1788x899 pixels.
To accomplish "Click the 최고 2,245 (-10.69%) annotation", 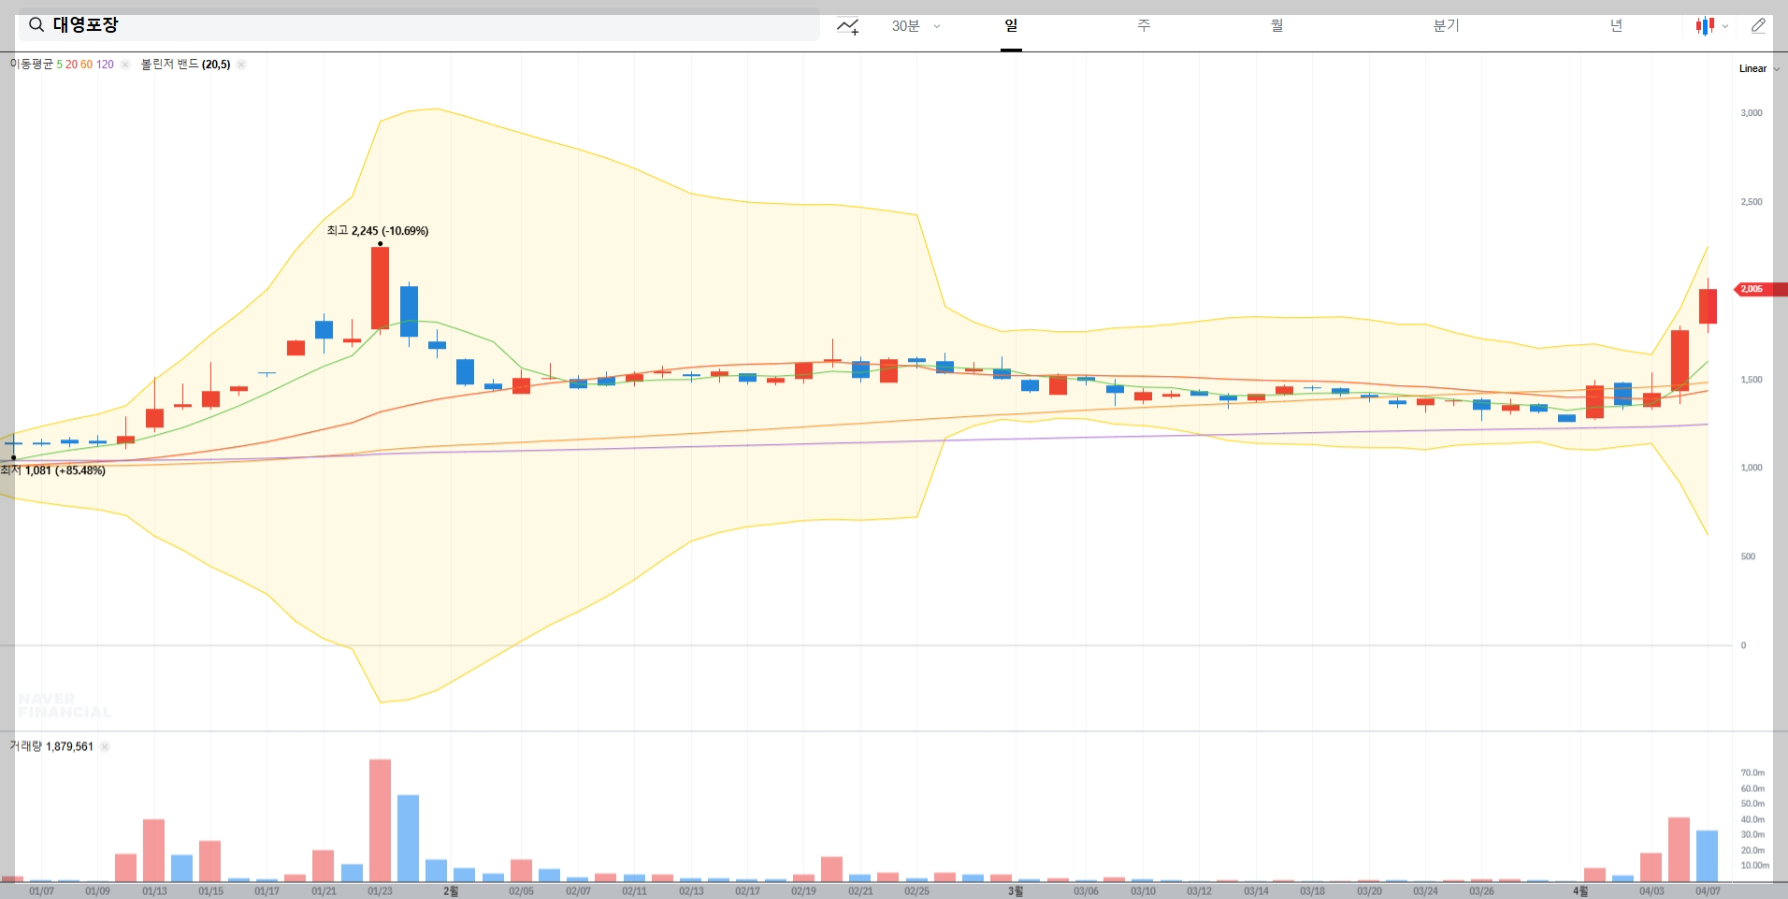I will click(x=378, y=231).
